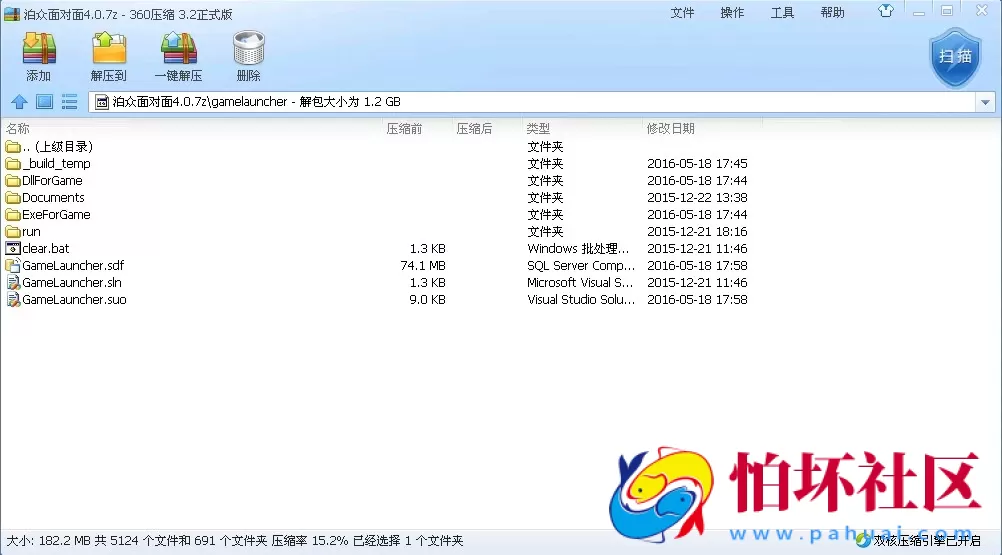Click the SQL Server Comp... type cell
This screenshot has width=1002, height=555.
click(x=581, y=266)
